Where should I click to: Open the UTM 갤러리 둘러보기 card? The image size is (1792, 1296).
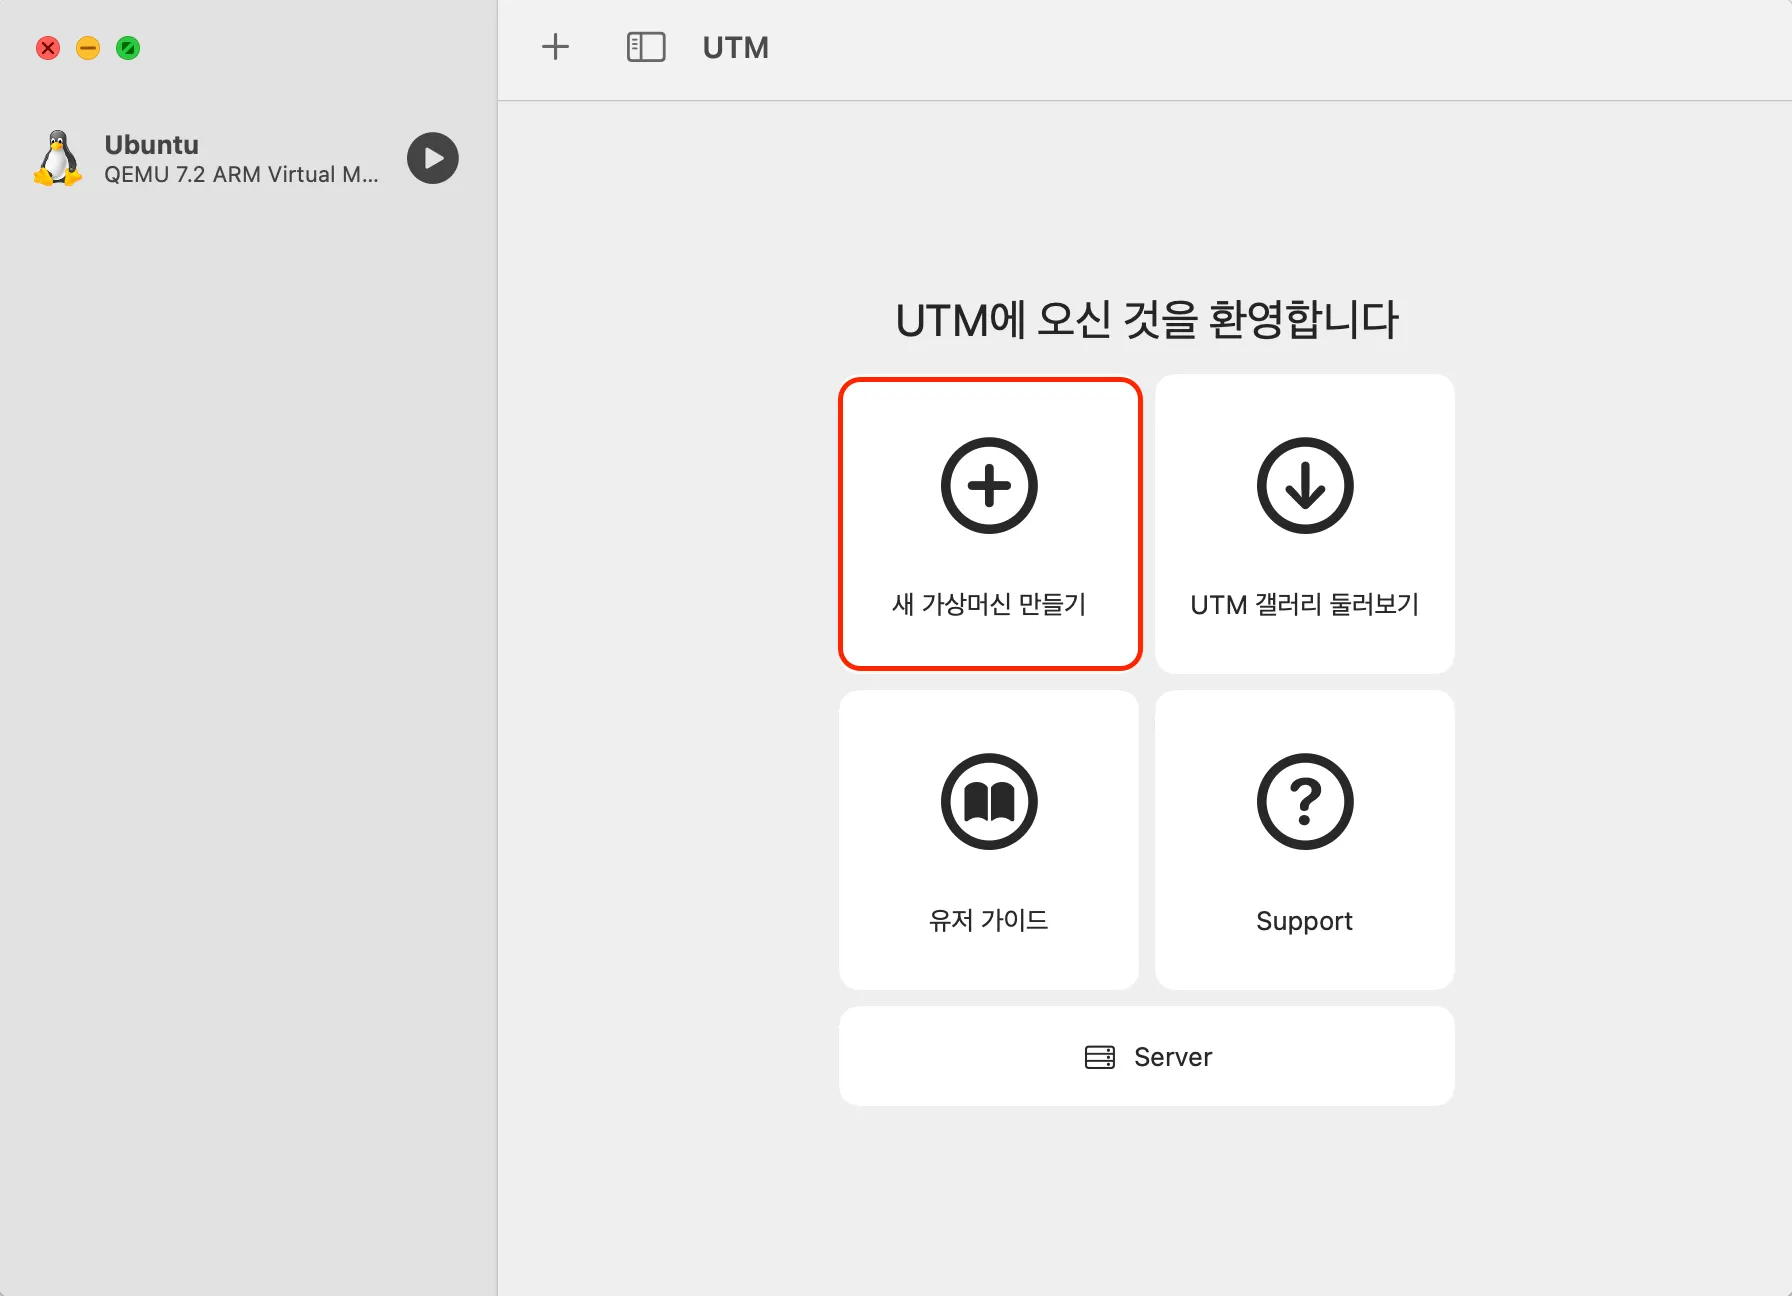(x=1305, y=524)
